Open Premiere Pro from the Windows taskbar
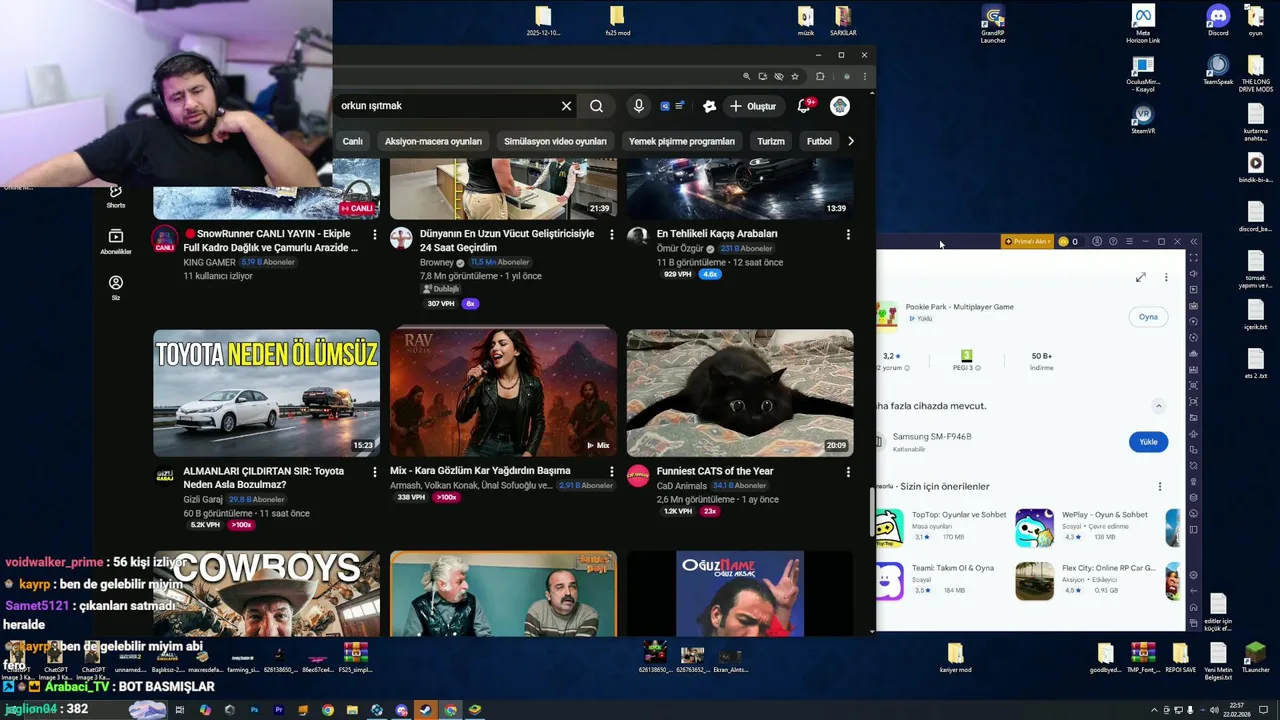The height and width of the screenshot is (720, 1280). click(x=279, y=710)
